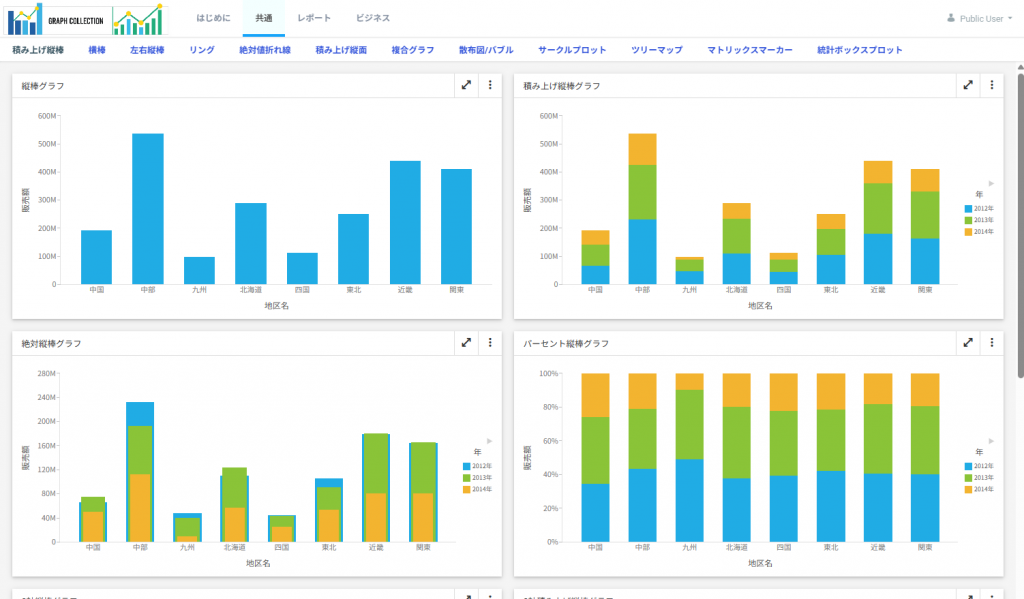Open the サークルプロット section
The width and height of the screenshot is (1024, 599).
point(572,50)
